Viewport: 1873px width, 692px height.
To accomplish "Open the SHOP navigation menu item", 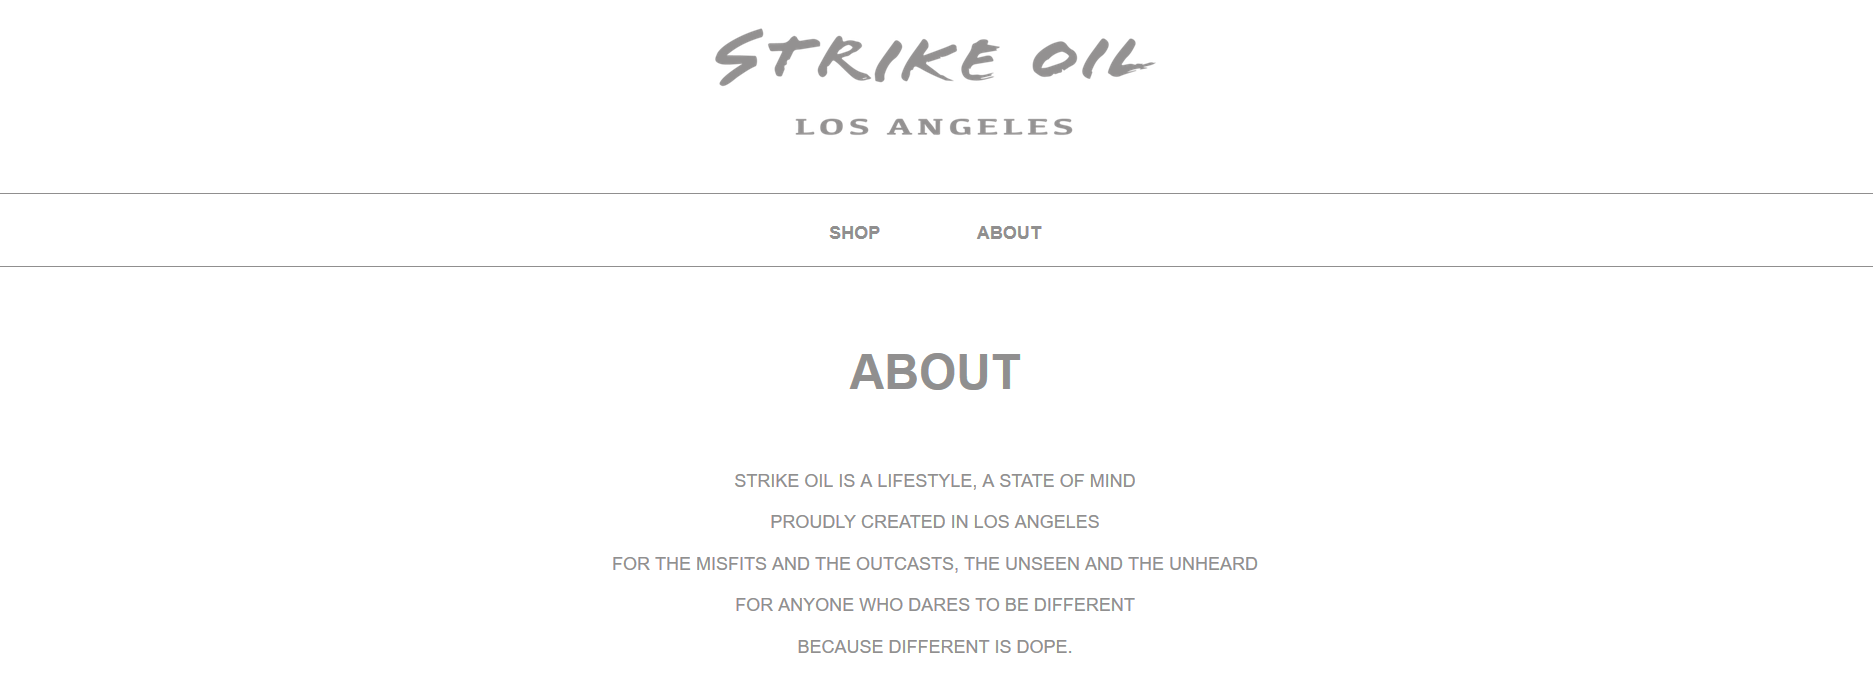I will coord(854,233).
